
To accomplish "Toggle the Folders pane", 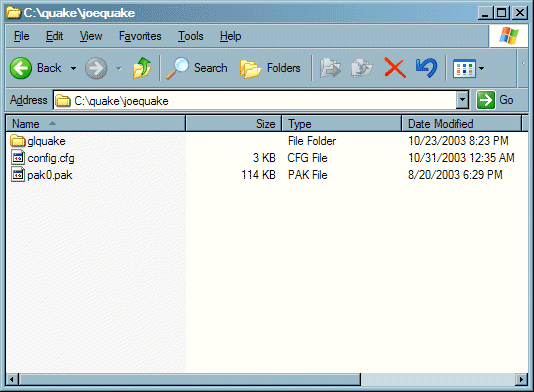I will (270, 68).
